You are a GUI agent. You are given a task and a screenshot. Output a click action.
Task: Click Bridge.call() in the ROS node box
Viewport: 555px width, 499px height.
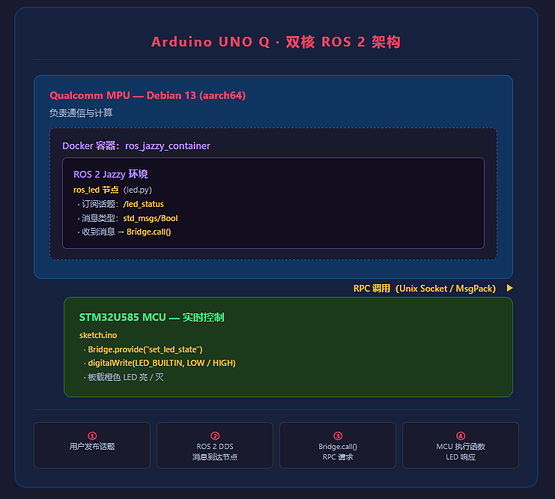149,232
